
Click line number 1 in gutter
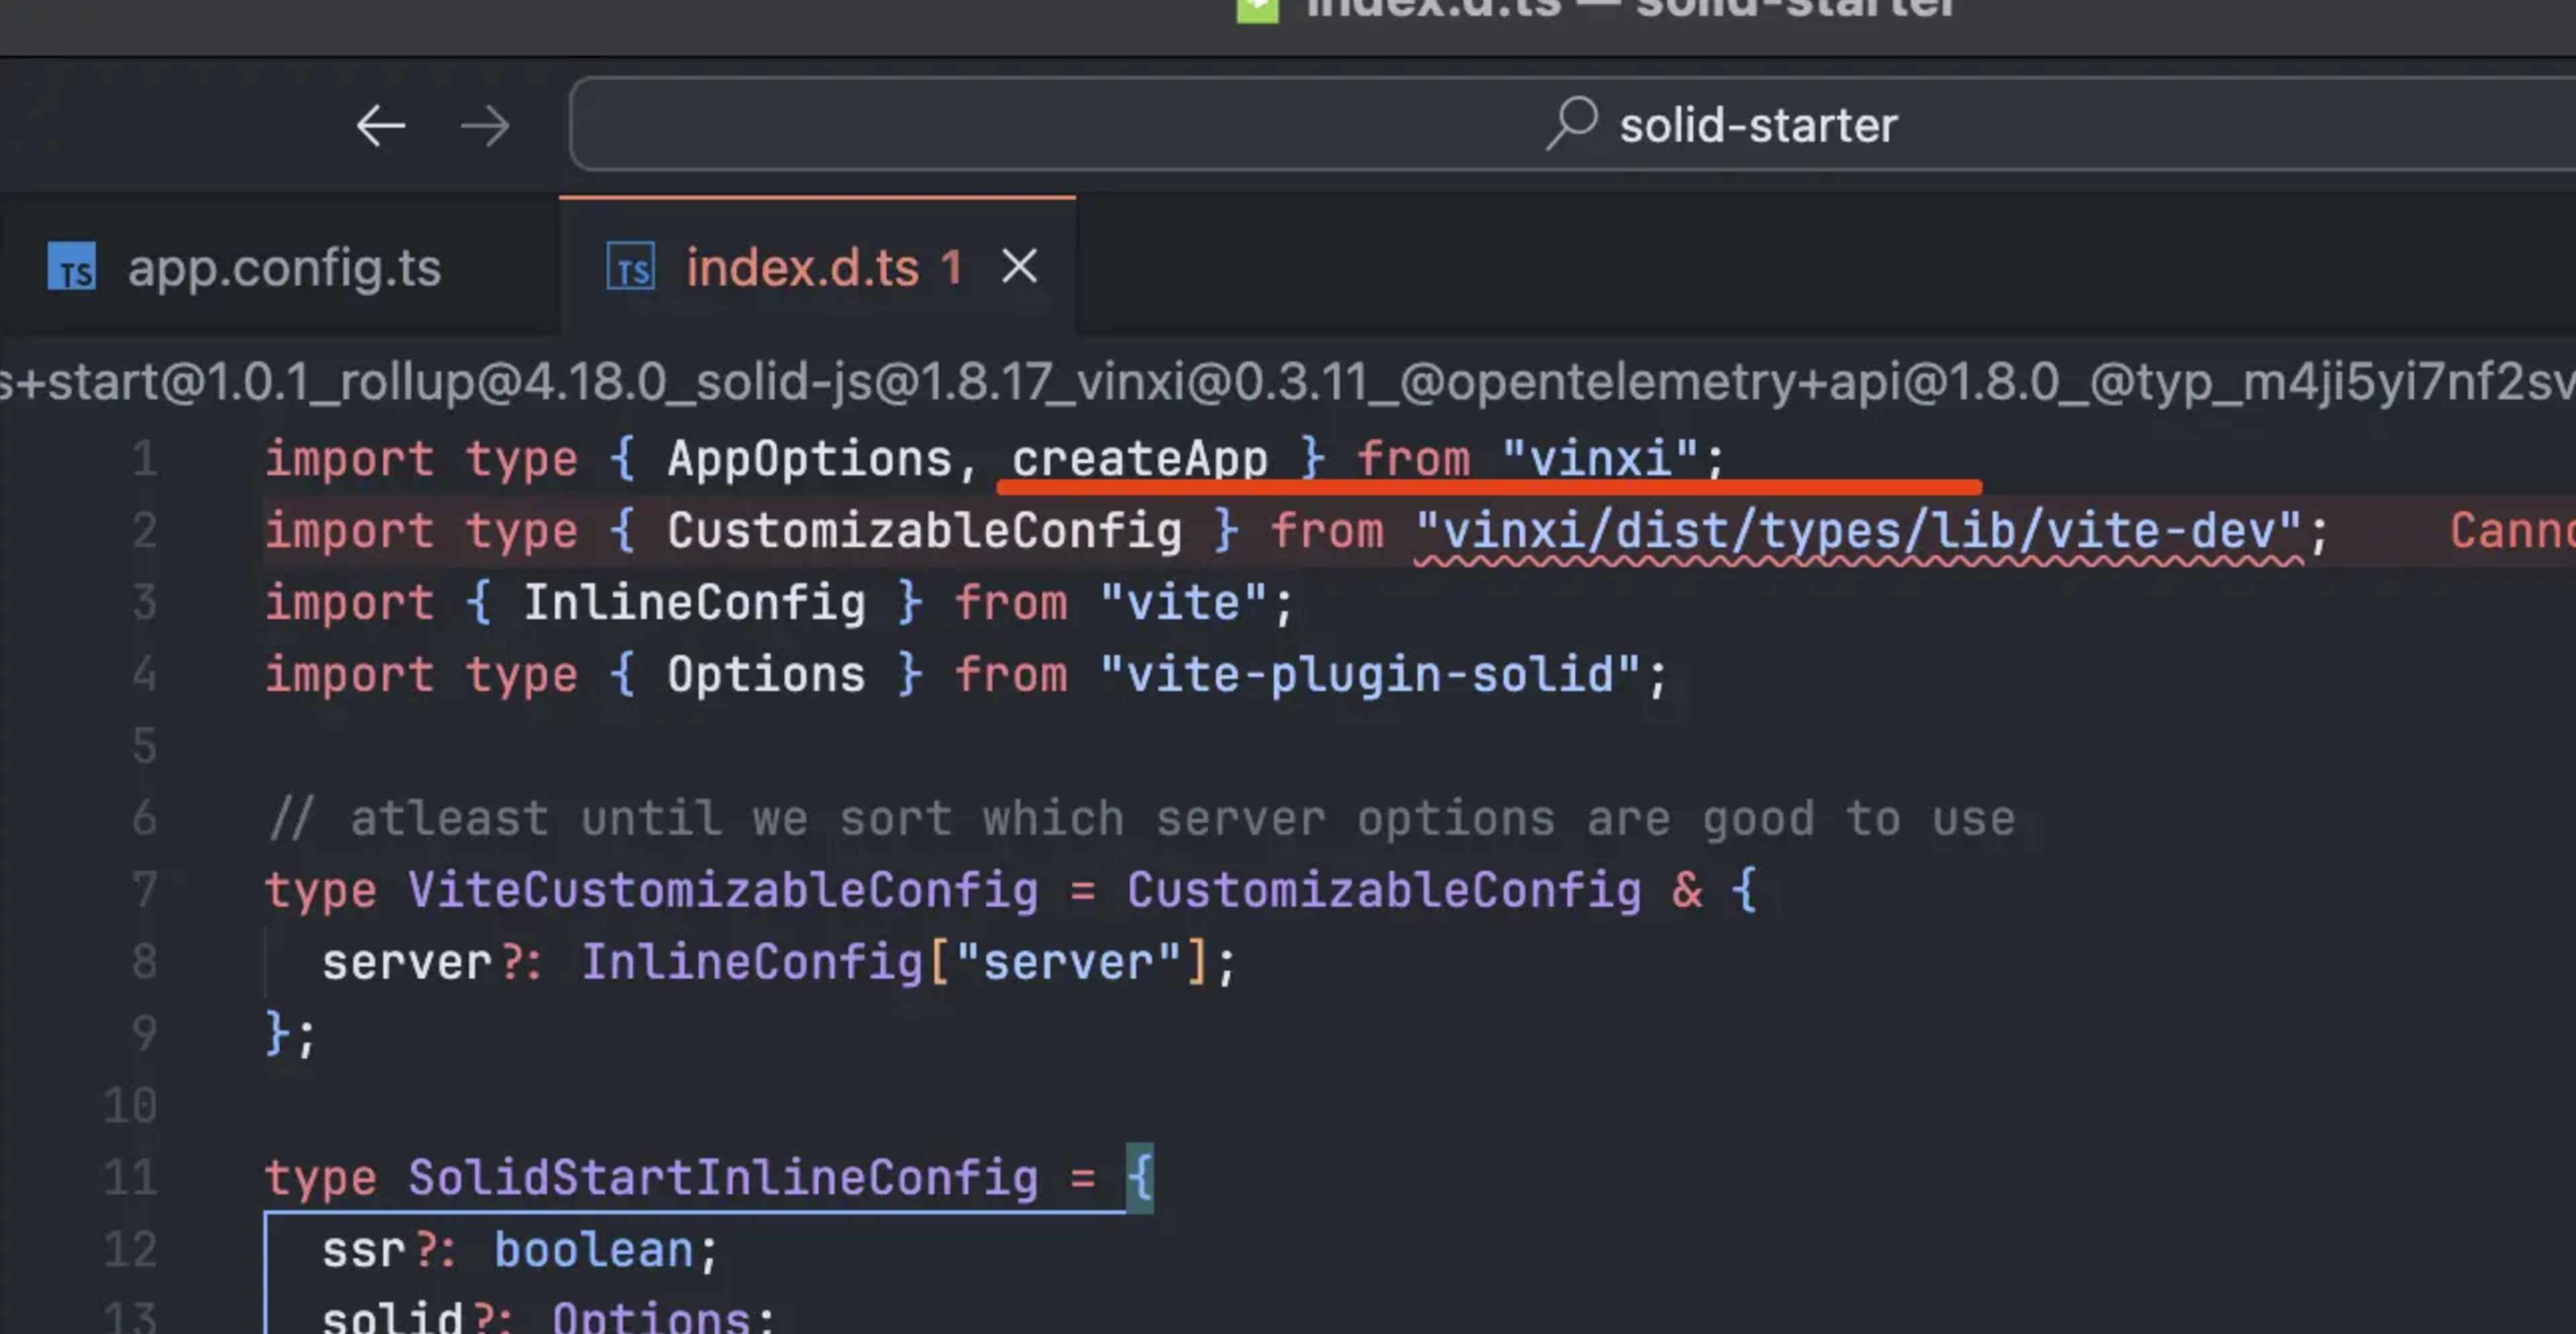145,459
